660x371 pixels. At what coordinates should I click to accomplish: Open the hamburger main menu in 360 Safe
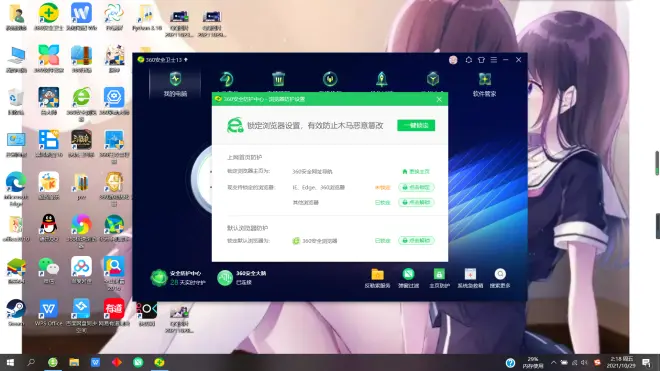click(494, 60)
